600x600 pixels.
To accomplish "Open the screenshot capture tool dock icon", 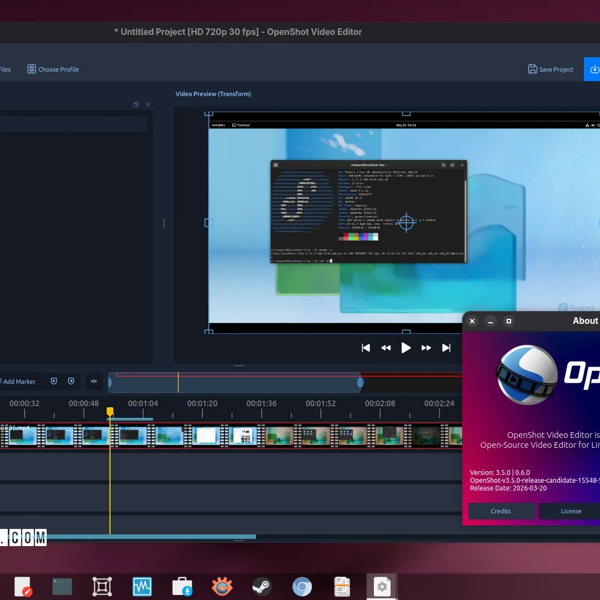I will coord(102,587).
